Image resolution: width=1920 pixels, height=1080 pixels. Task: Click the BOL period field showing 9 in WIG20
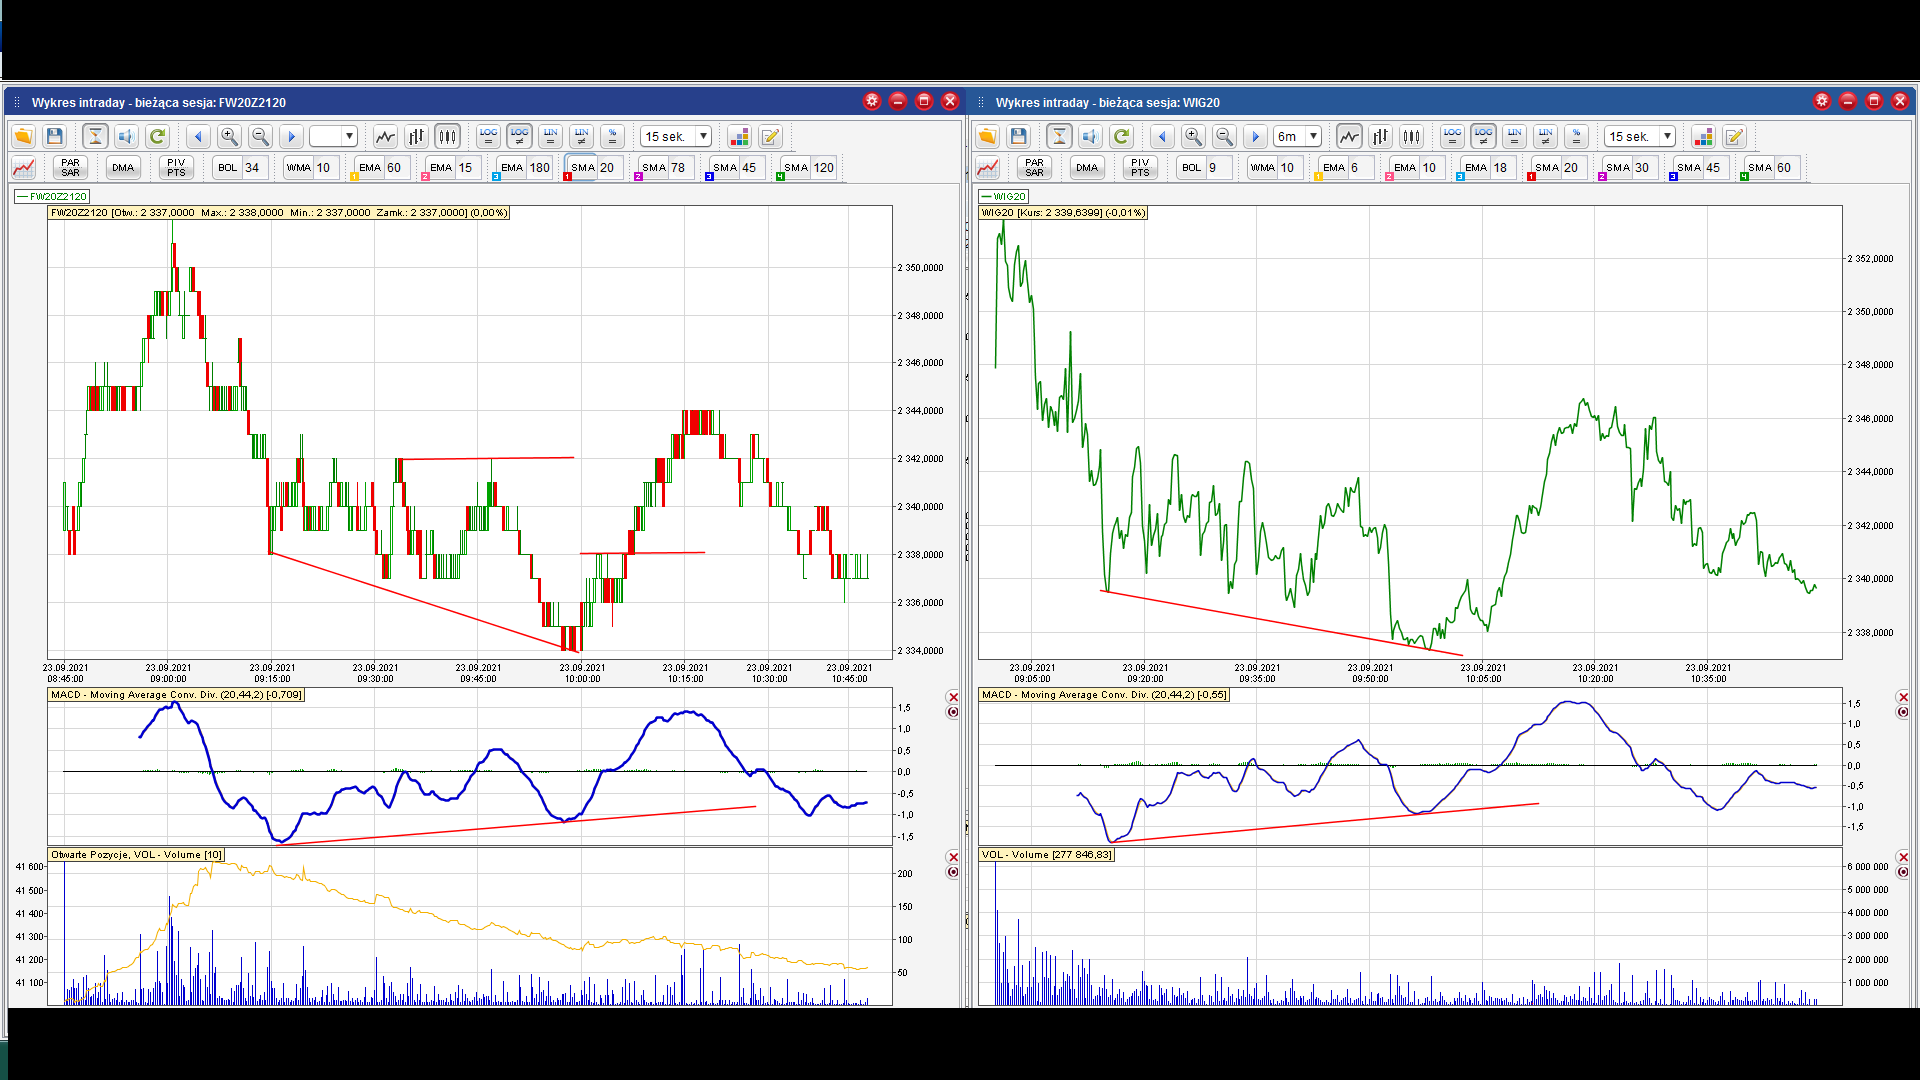[1220, 168]
